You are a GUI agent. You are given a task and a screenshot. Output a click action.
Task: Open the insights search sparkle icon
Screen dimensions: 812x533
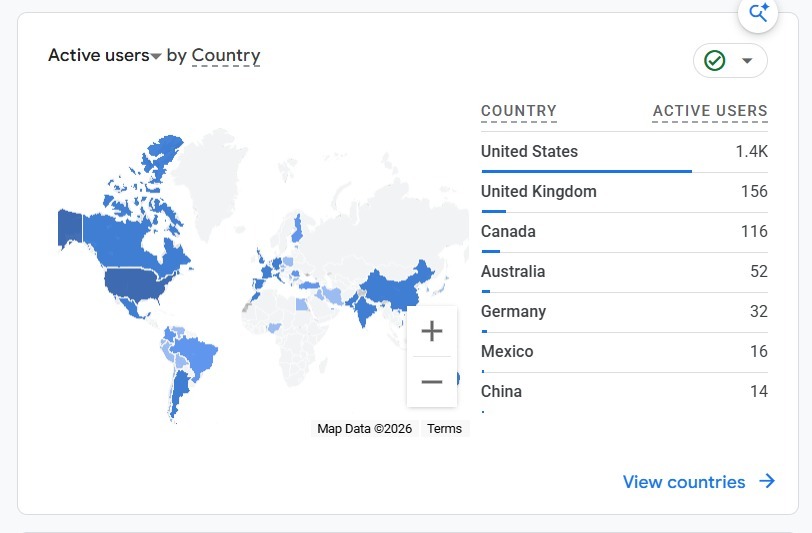tap(758, 13)
